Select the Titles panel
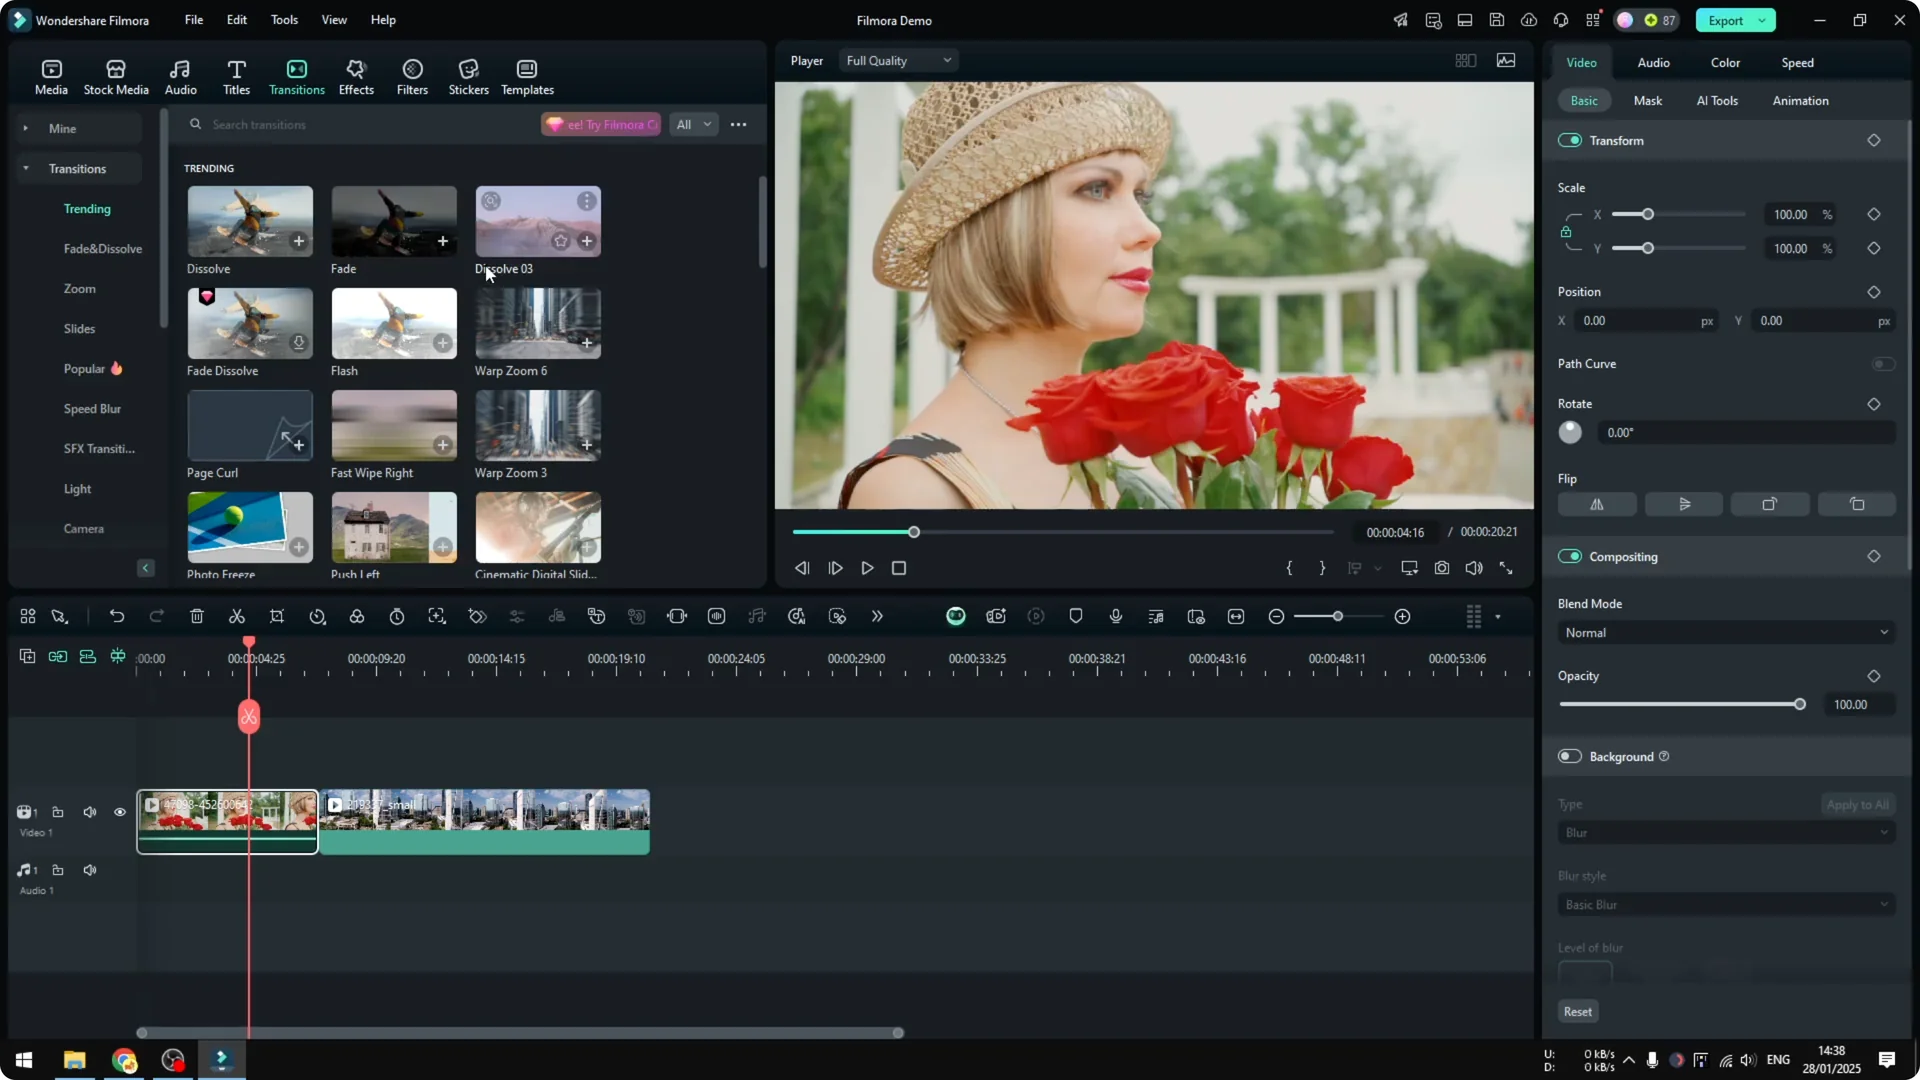The height and width of the screenshot is (1080, 1920). [236, 75]
